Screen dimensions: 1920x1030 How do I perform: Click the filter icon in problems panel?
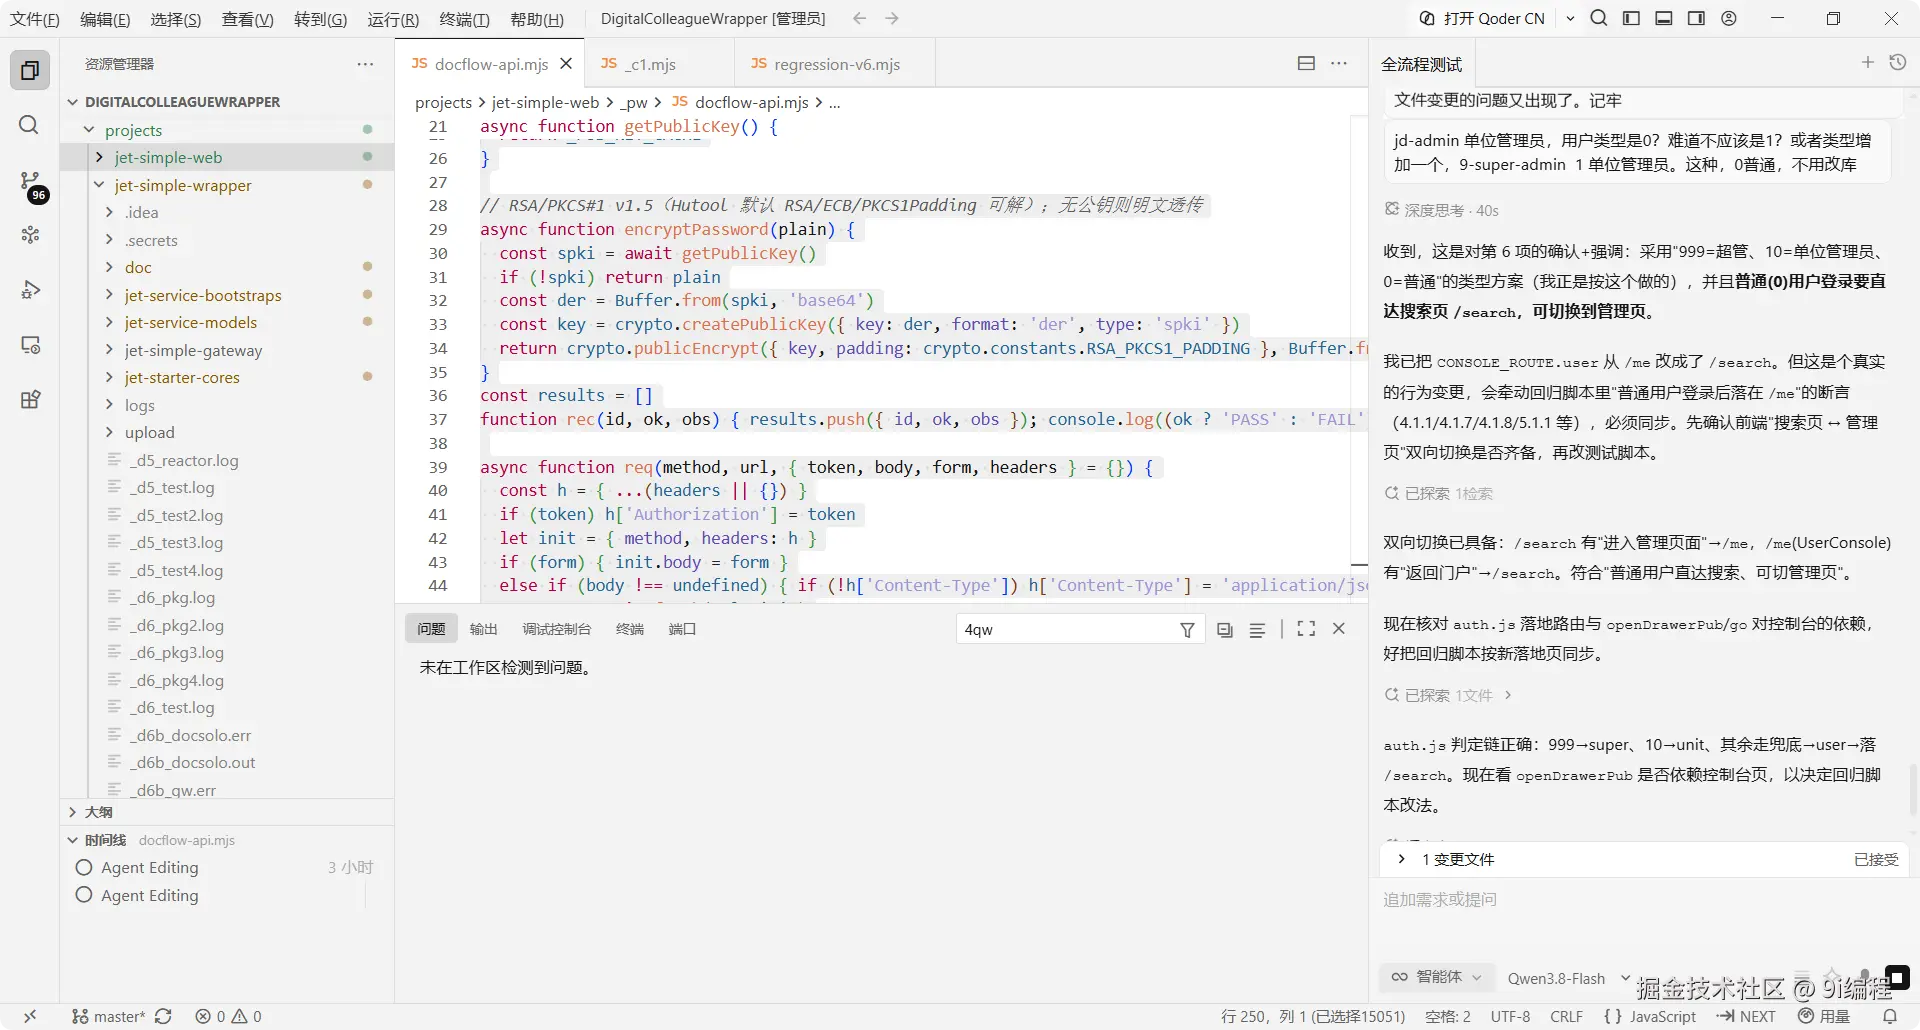click(x=1187, y=629)
